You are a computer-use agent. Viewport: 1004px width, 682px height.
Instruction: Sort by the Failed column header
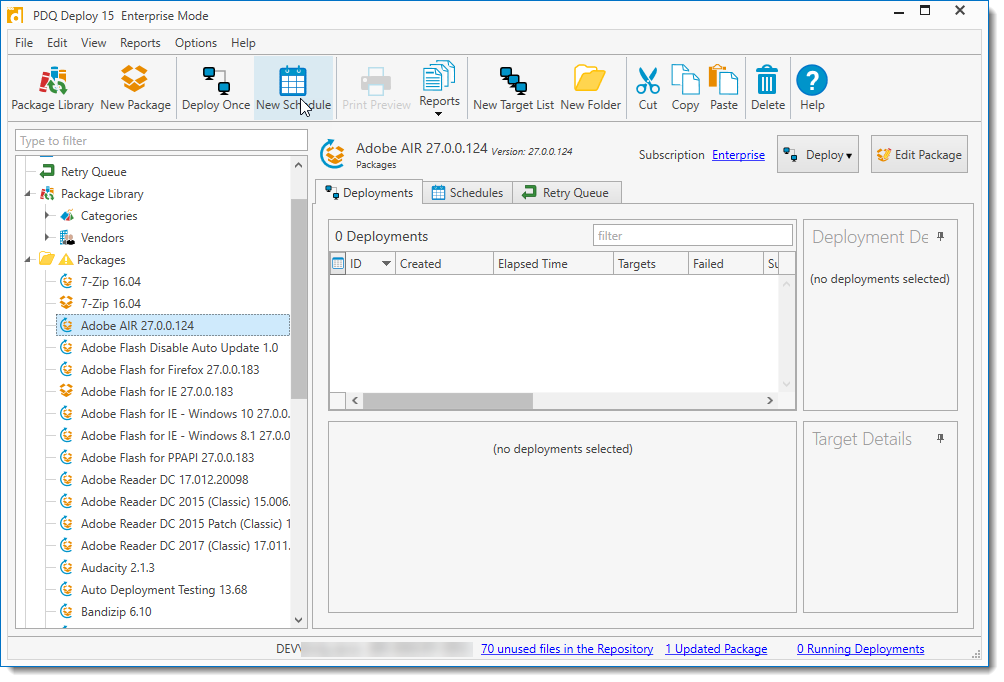coord(725,263)
